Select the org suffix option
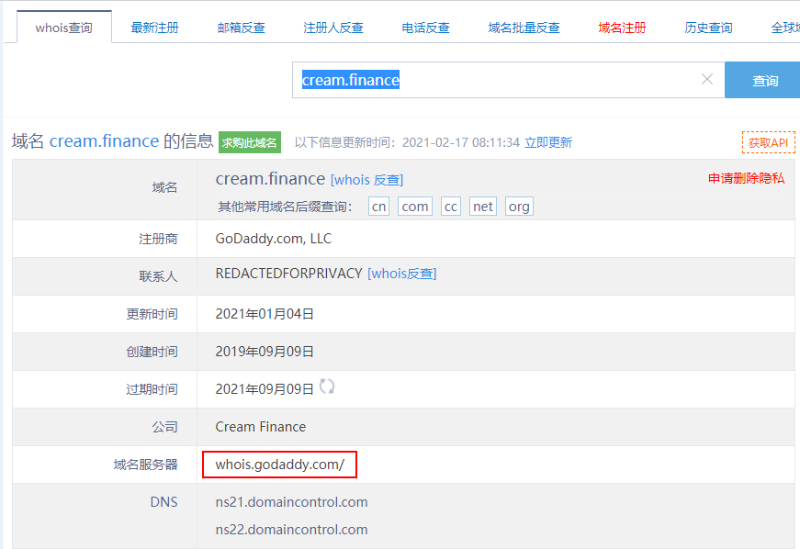This screenshot has width=800, height=549. tap(518, 207)
